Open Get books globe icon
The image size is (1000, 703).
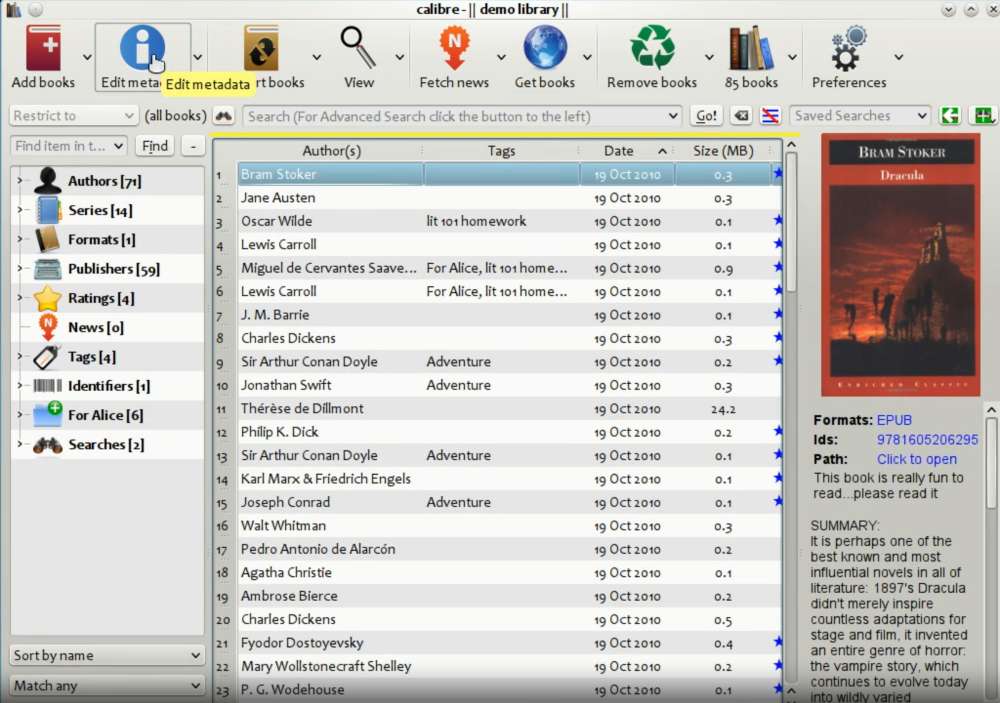click(545, 48)
